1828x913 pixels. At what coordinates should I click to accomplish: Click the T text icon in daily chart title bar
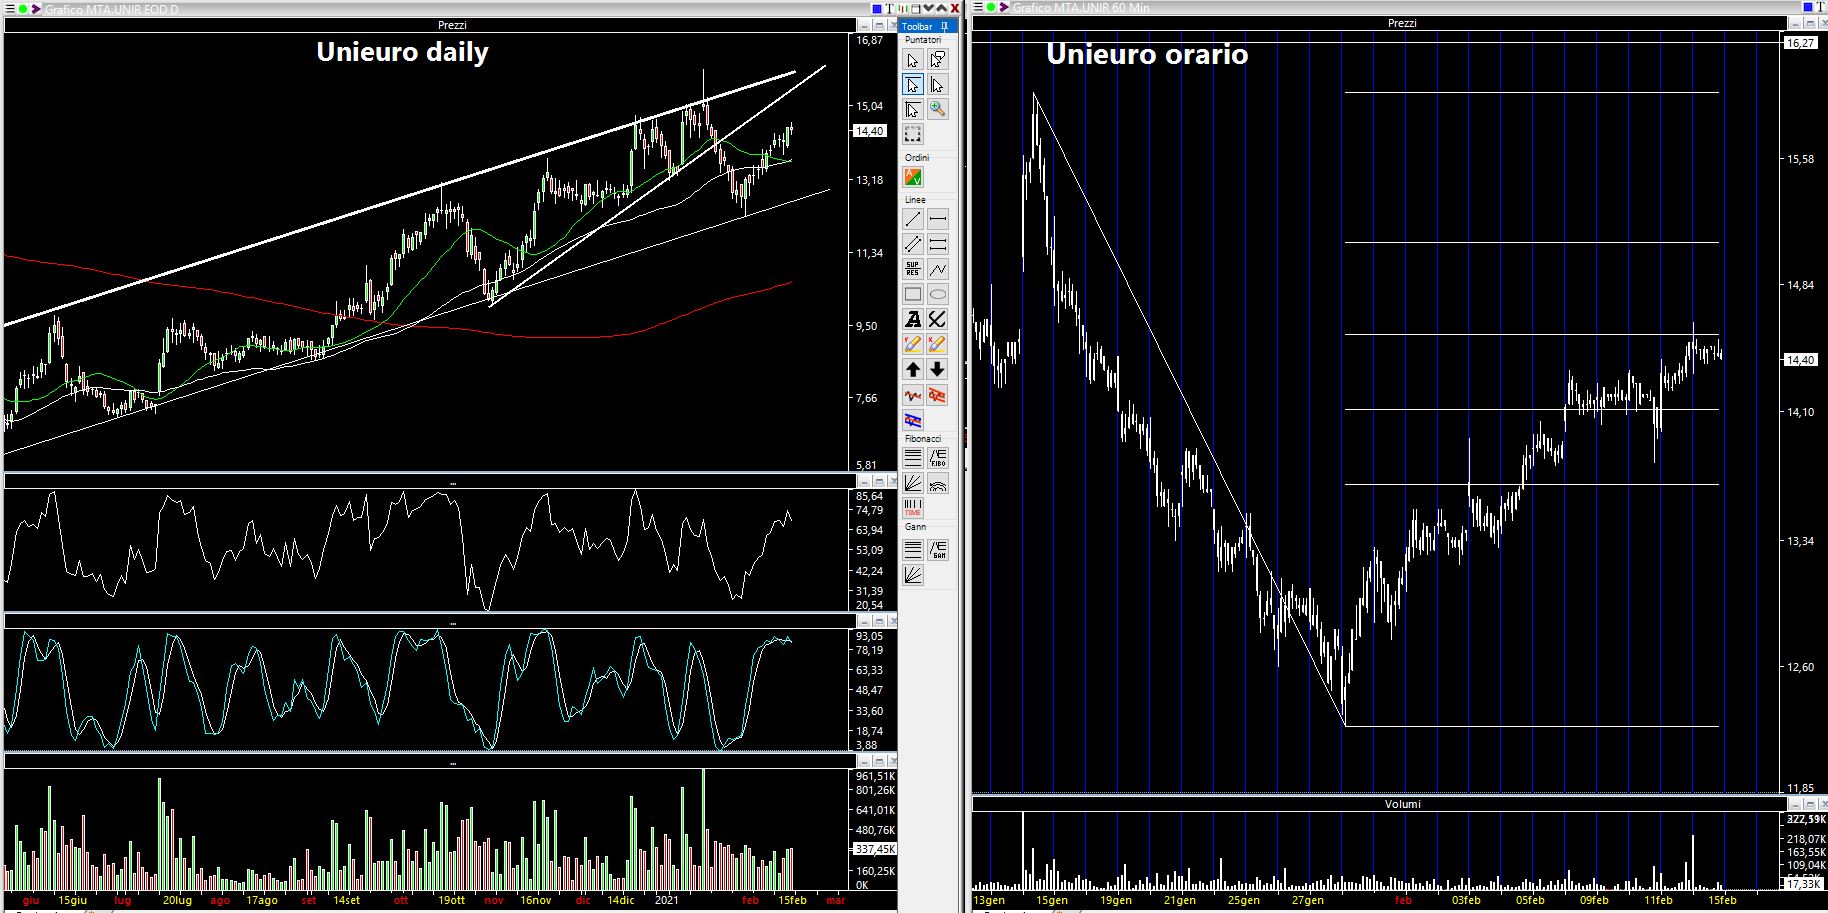890,9
